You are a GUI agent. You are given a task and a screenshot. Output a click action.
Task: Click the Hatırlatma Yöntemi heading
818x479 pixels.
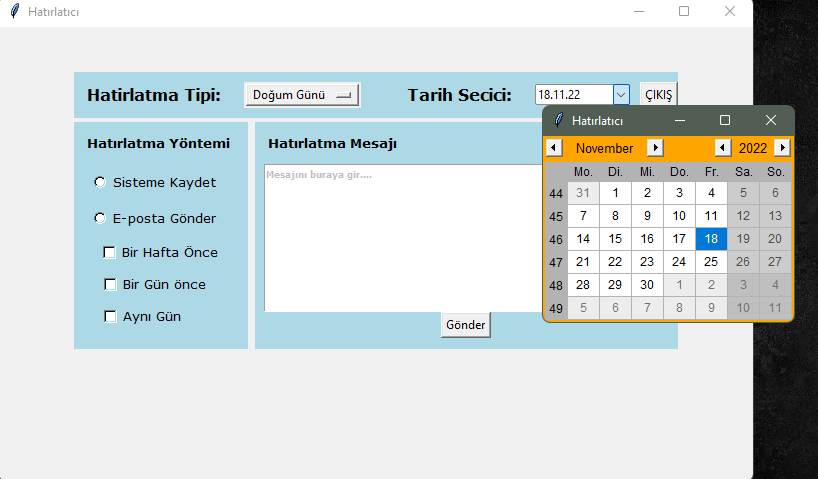point(159,143)
